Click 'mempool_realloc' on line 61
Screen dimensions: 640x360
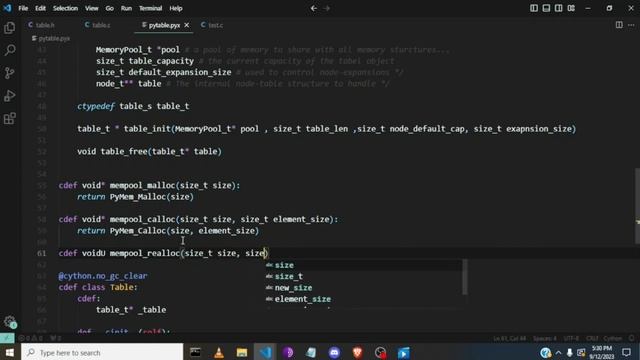coord(145,253)
